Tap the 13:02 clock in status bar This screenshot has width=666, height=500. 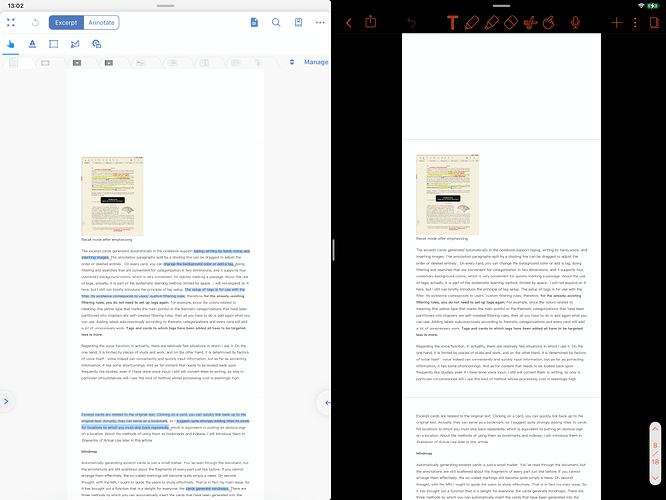coord(16,6)
